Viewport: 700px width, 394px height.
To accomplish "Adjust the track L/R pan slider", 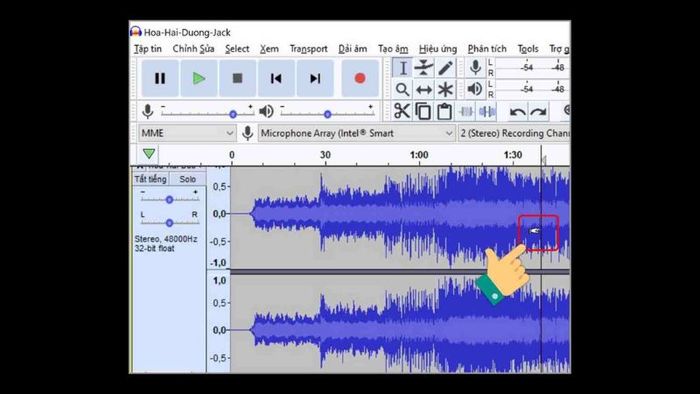I will [169, 222].
